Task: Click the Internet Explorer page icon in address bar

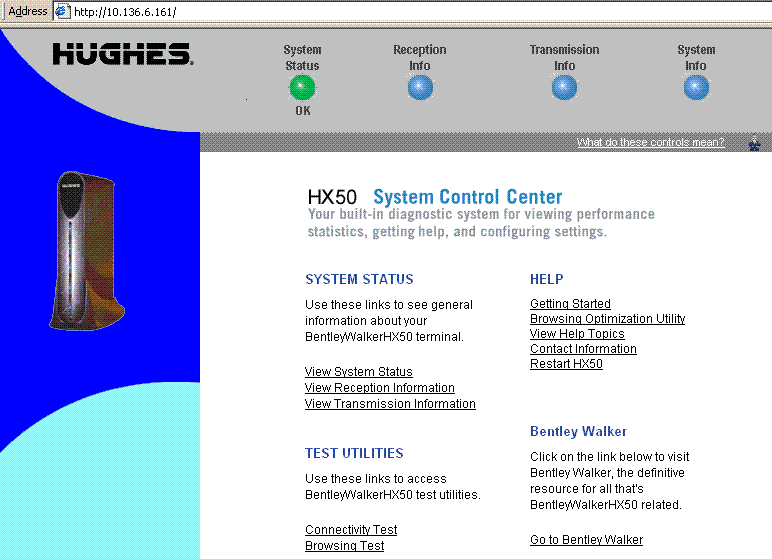Action: (x=61, y=11)
